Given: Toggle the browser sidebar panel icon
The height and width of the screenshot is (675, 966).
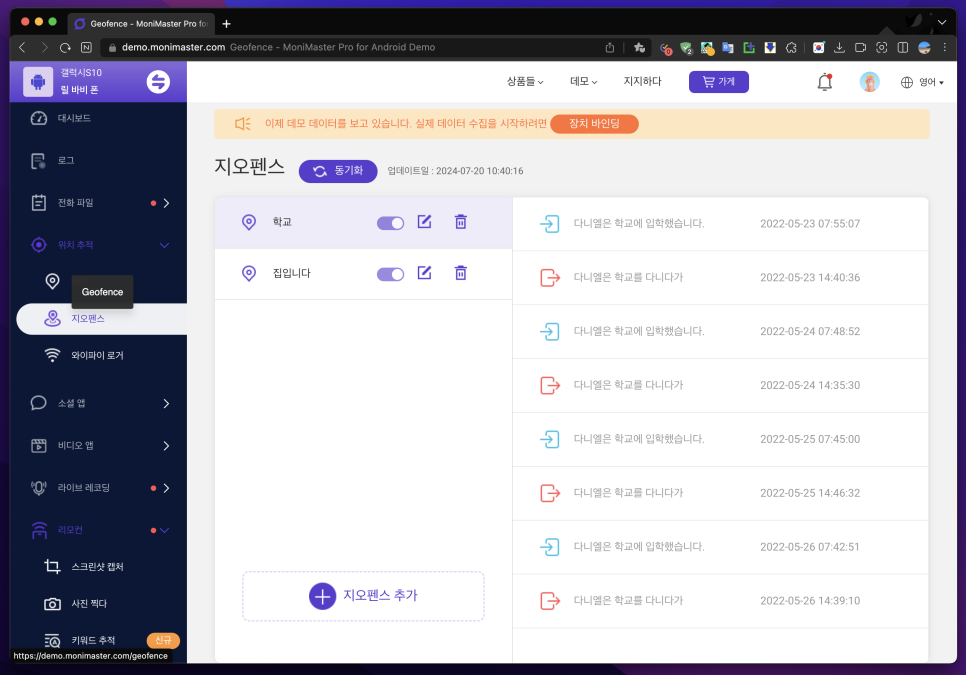Looking at the screenshot, I should click(903, 47).
